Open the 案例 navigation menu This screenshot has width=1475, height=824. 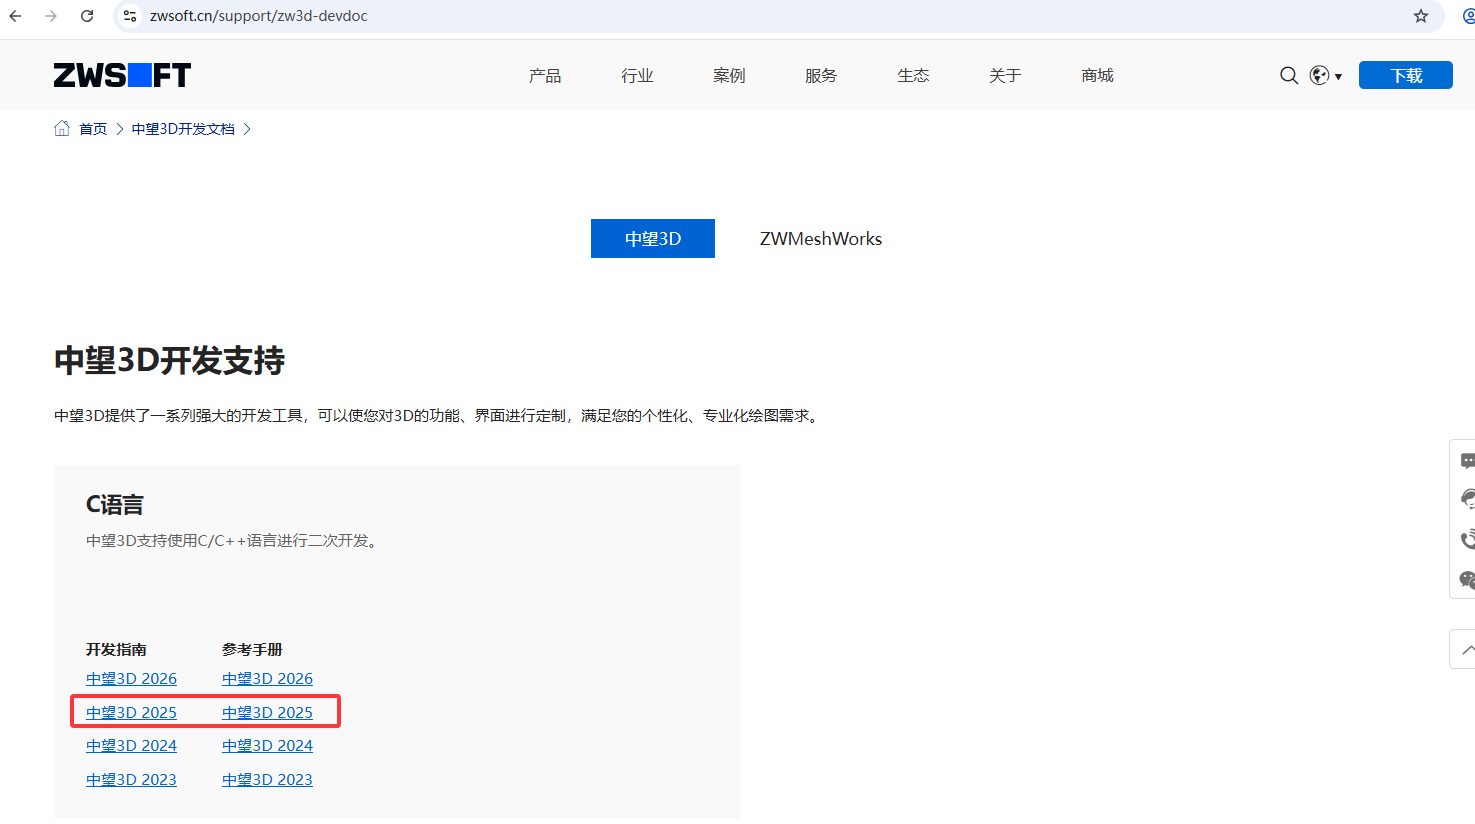(x=729, y=76)
